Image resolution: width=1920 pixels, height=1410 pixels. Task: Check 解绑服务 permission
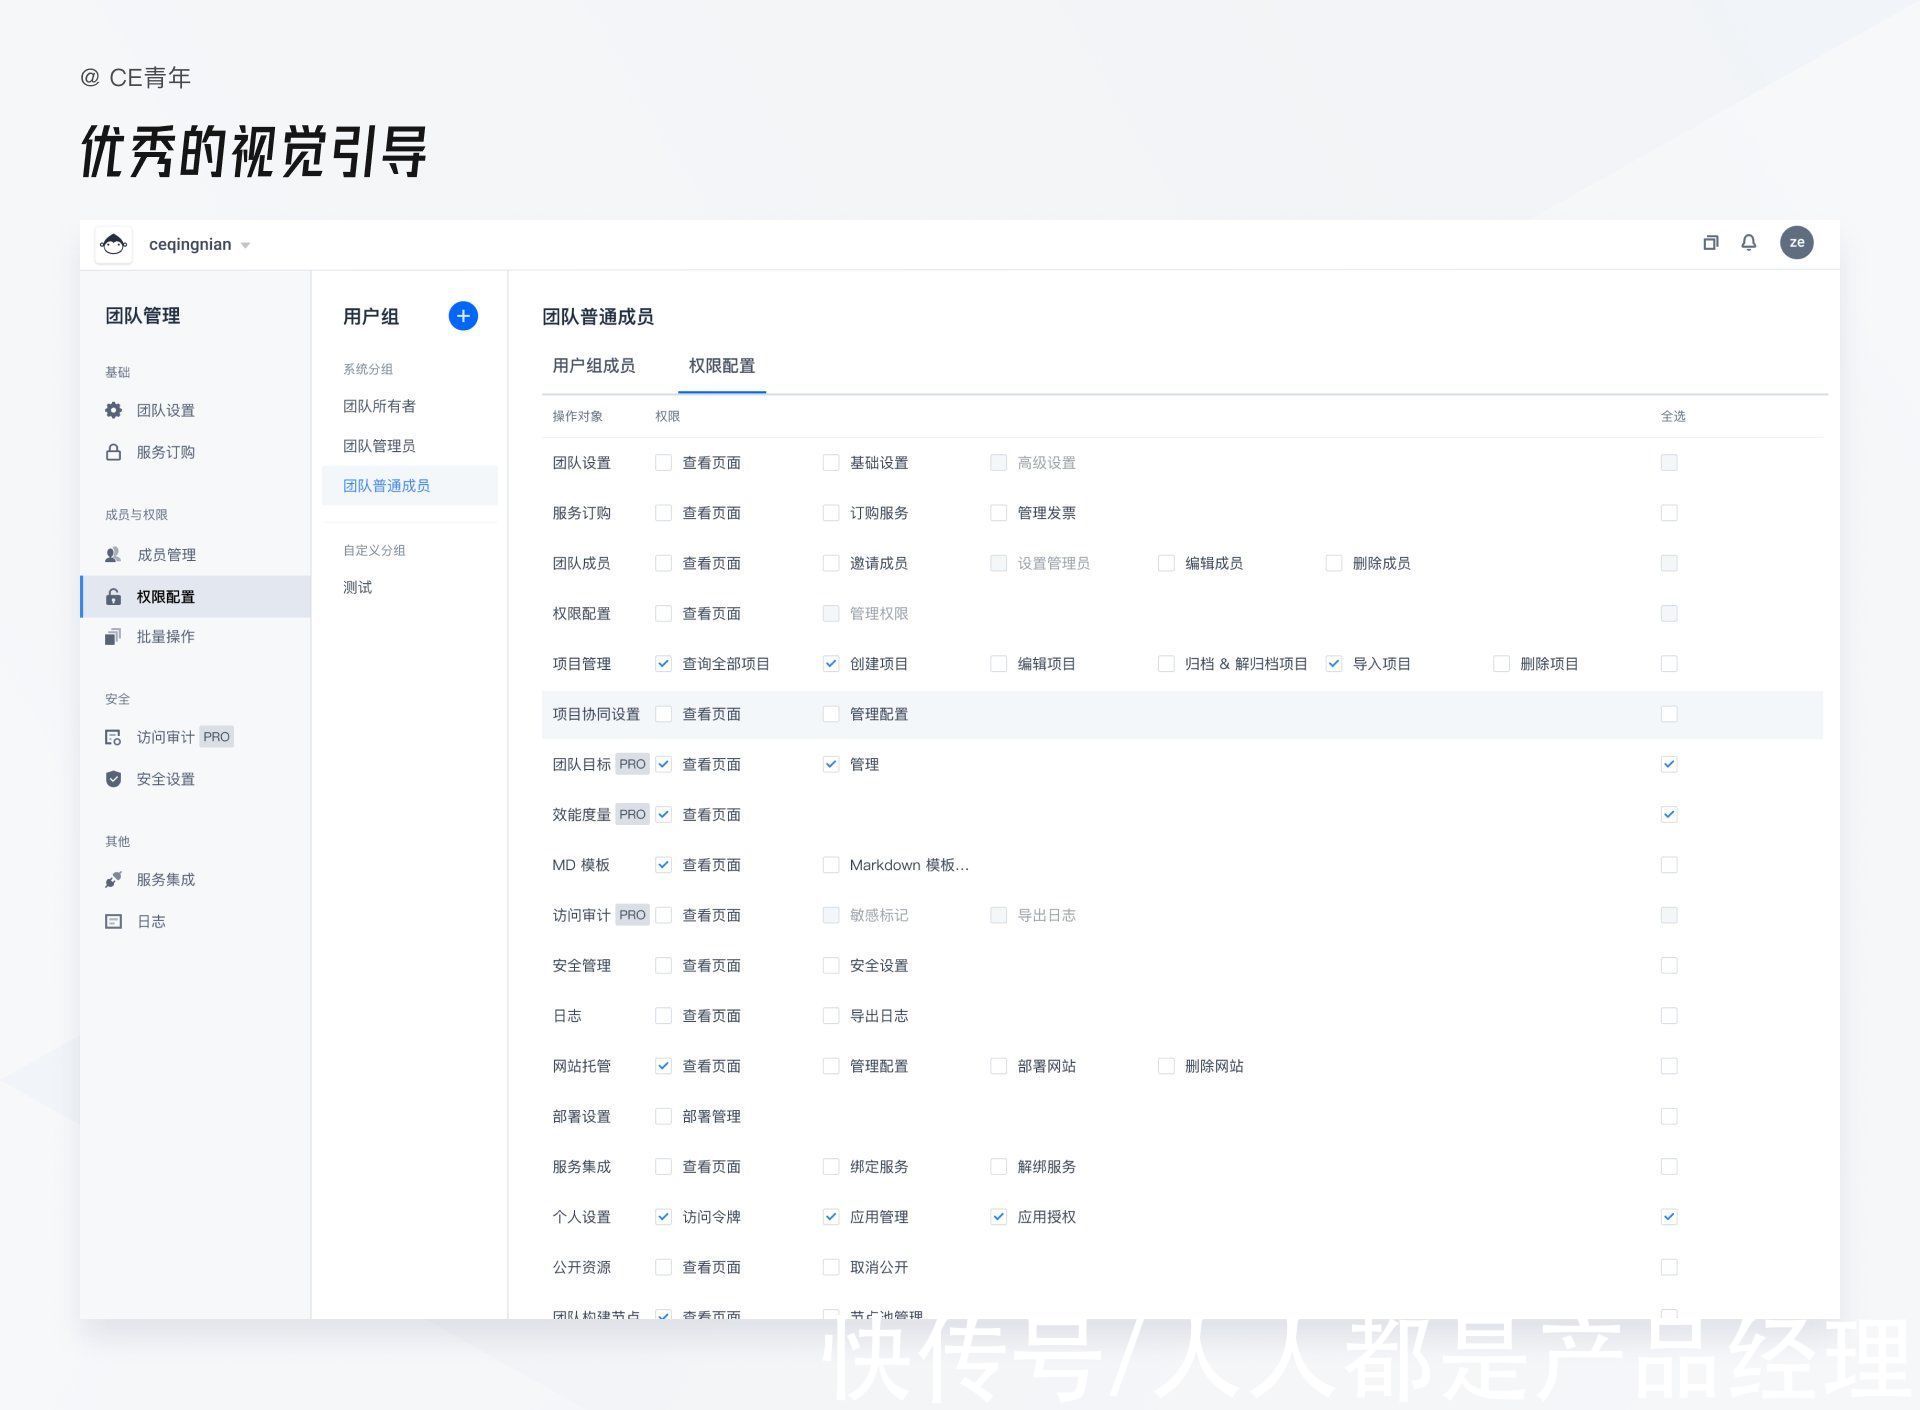tap(998, 1167)
